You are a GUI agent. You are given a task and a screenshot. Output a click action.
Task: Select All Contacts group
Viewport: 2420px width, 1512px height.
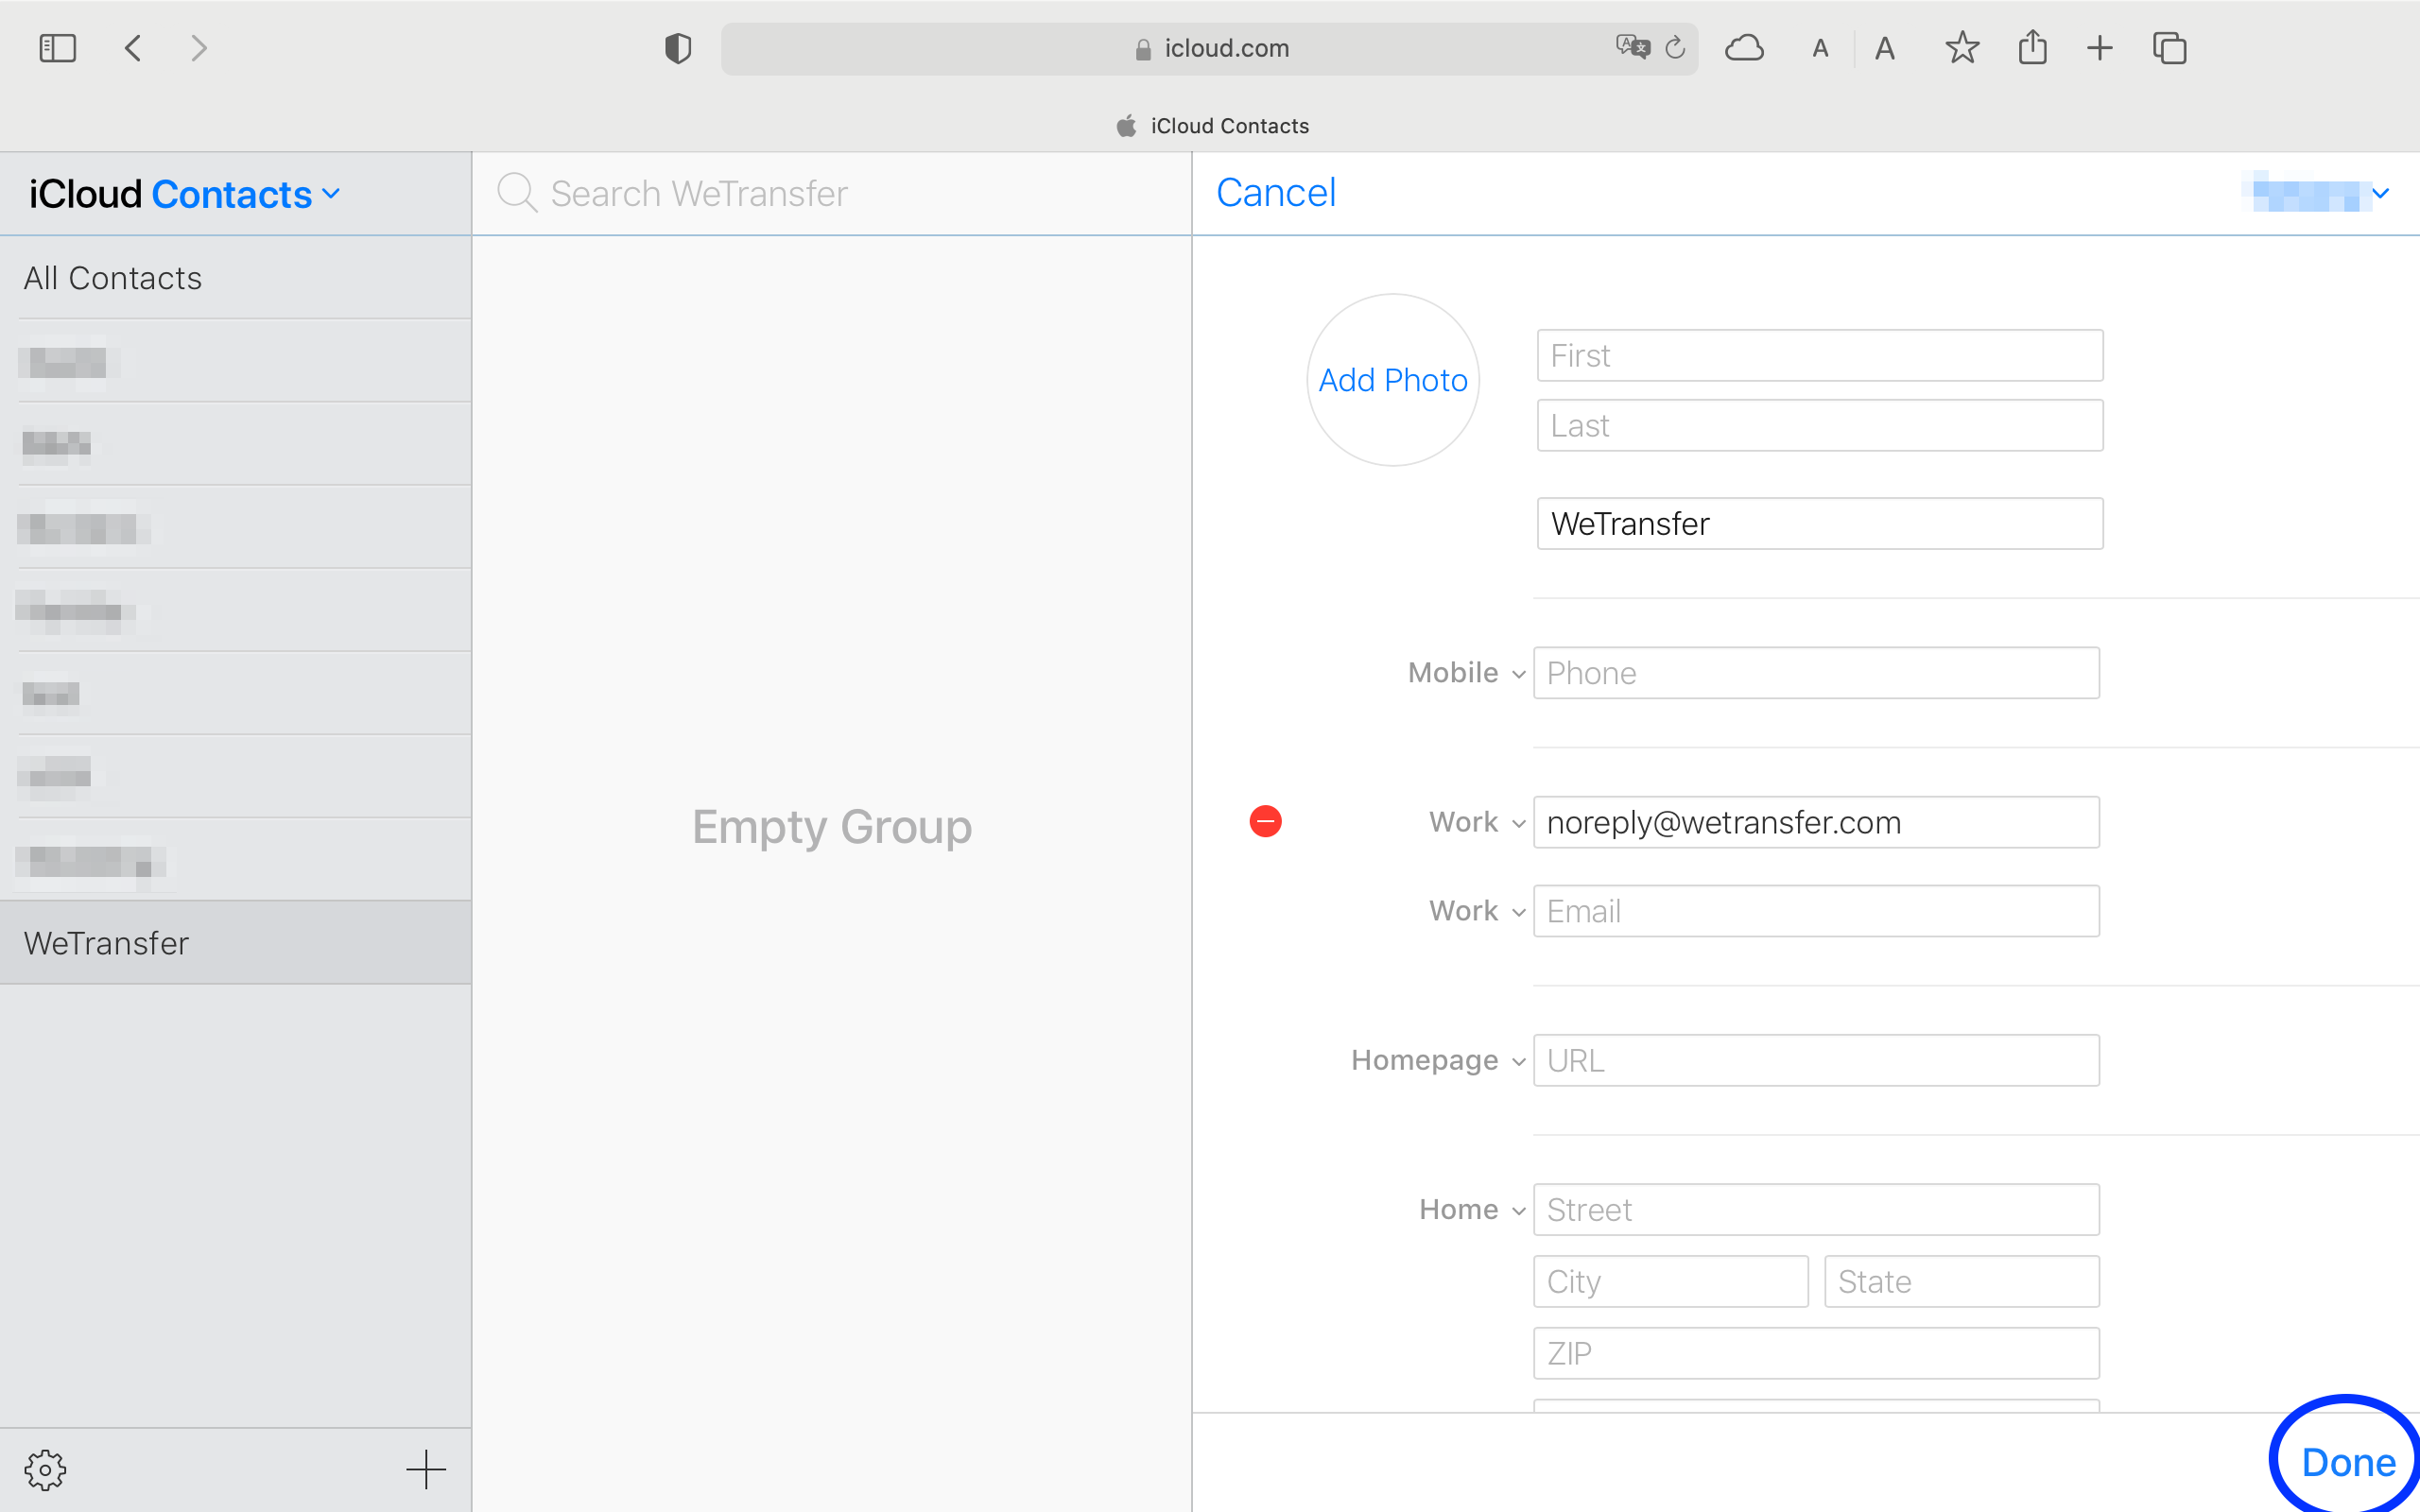coord(113,278)
